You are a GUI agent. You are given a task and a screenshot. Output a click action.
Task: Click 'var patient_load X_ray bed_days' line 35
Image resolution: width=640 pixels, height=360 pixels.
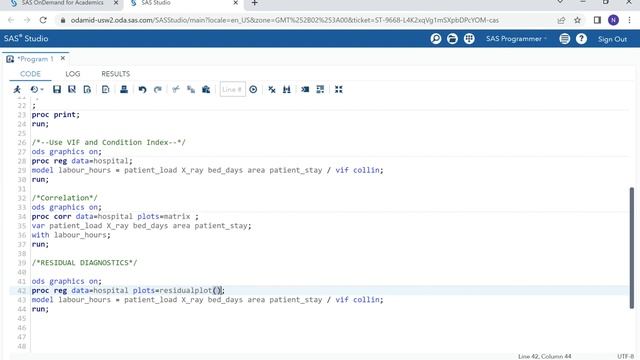pos(142,226)
